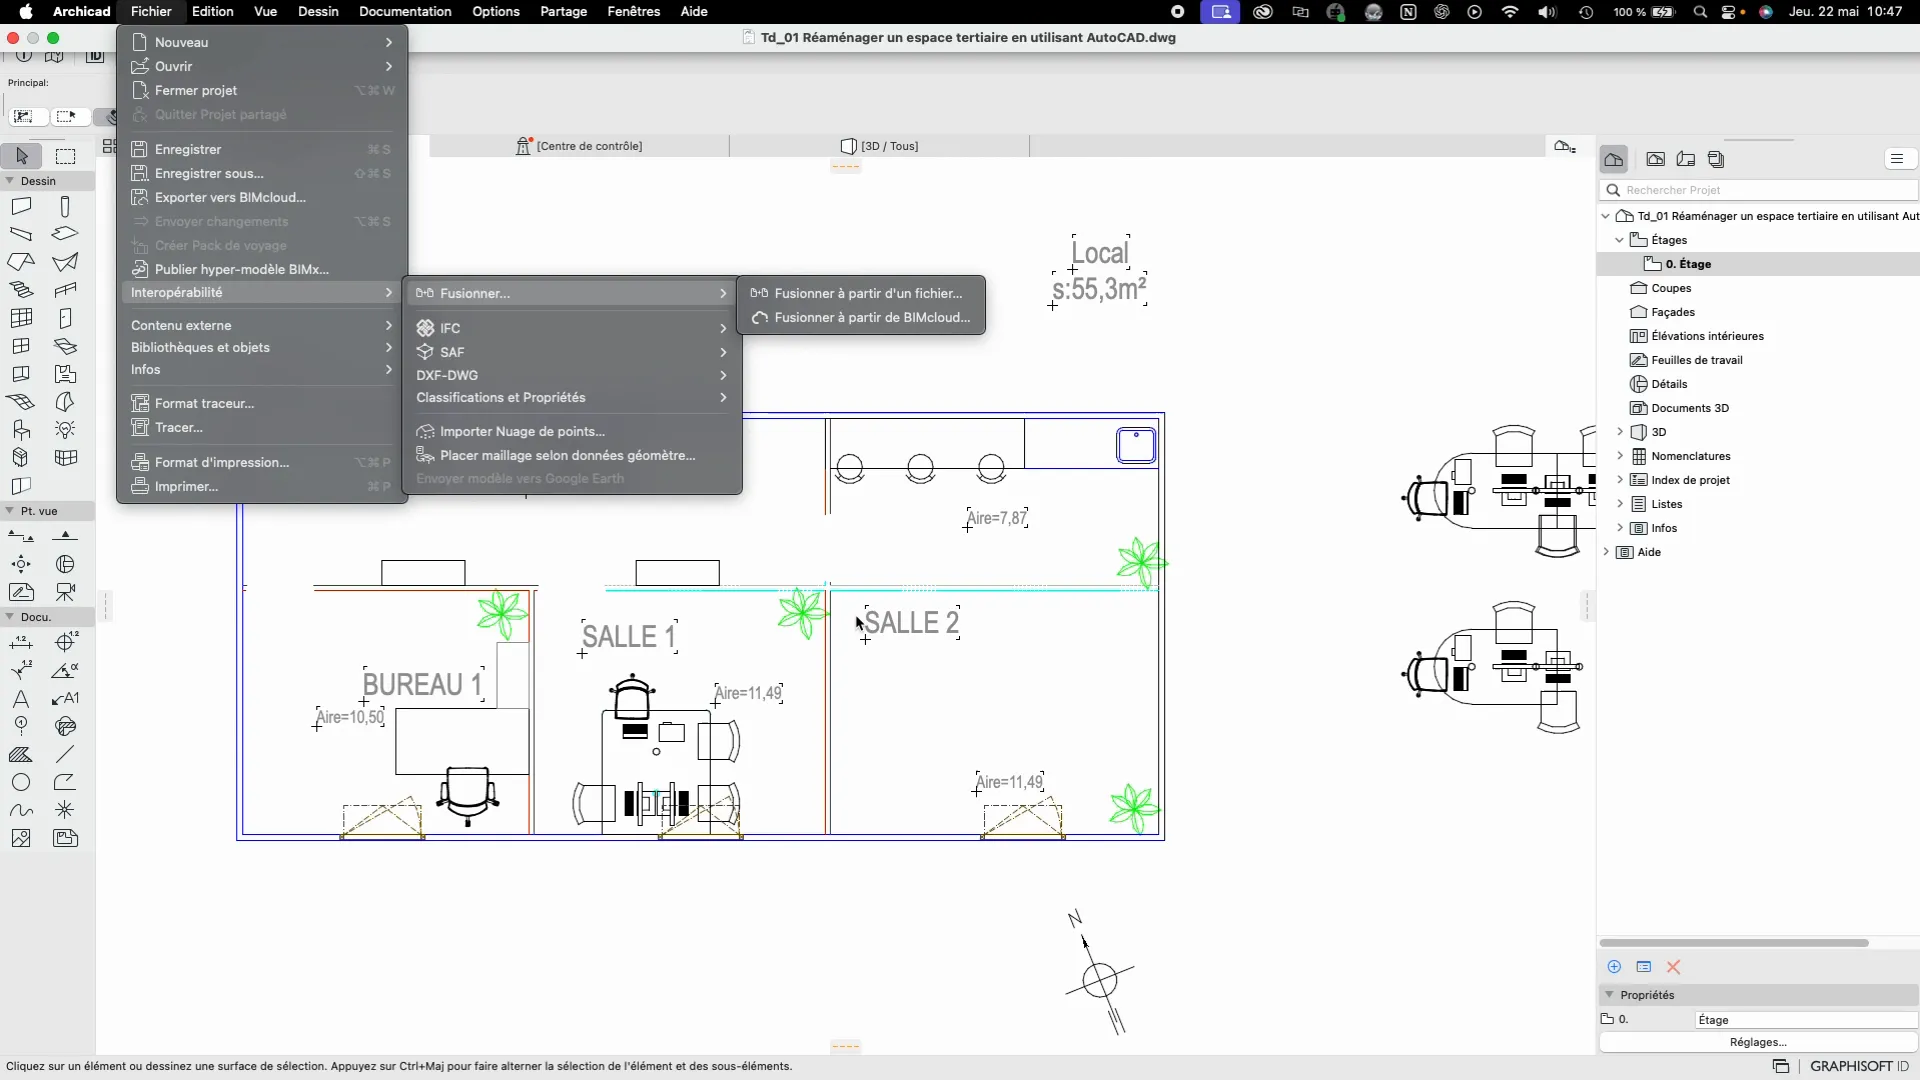Select the Lamp tool icon
1920x1080 pixels.
point(65,430)
